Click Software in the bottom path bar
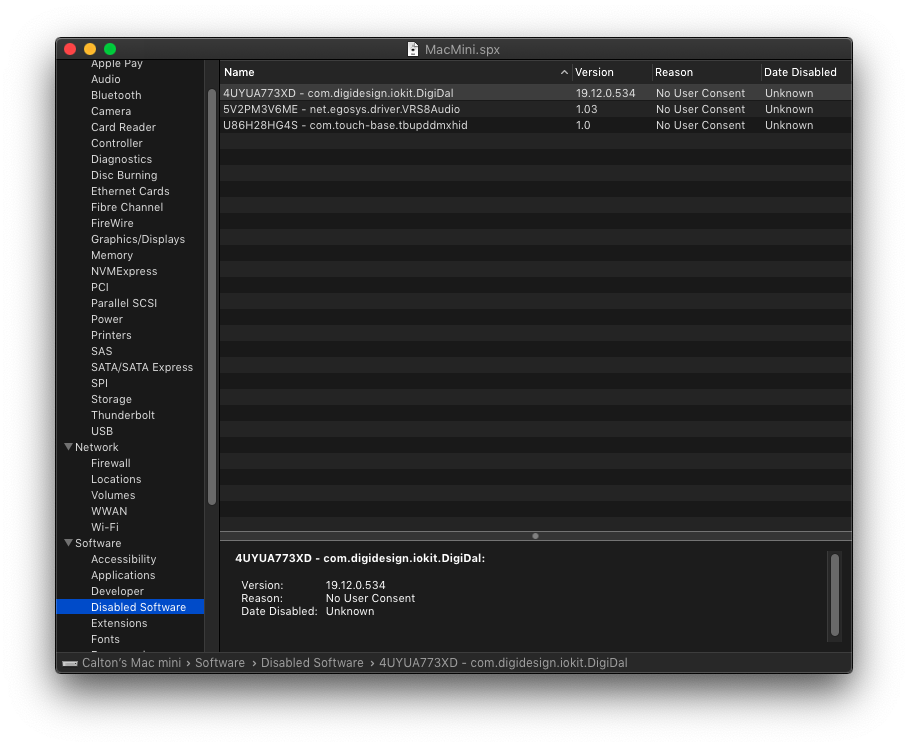Viewport: 908px width, 747px height. (220, 663)
